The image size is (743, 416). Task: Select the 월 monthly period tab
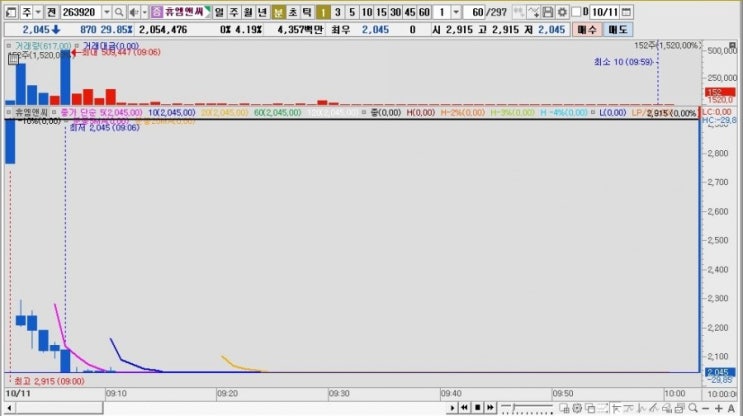[x=248, y=12]
